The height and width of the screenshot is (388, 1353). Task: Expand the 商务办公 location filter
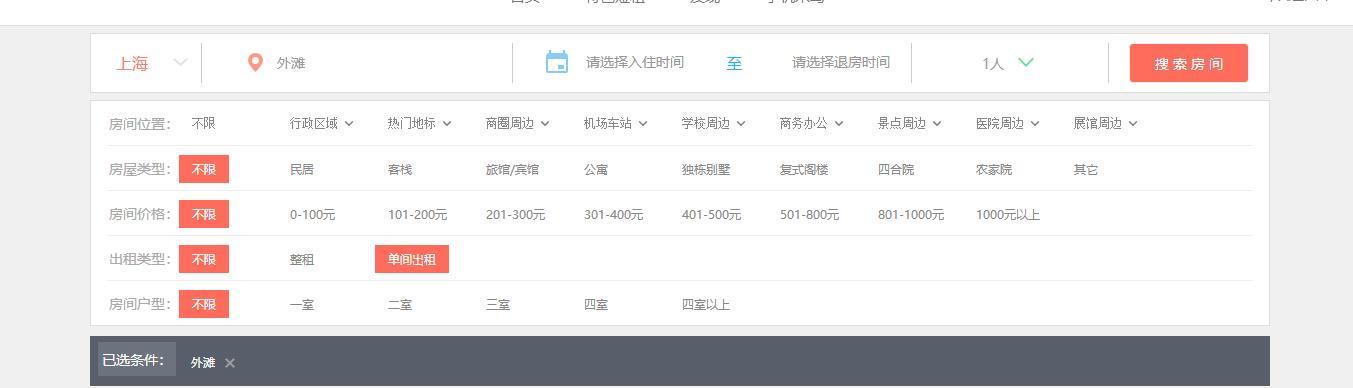(x=811, y=124)
